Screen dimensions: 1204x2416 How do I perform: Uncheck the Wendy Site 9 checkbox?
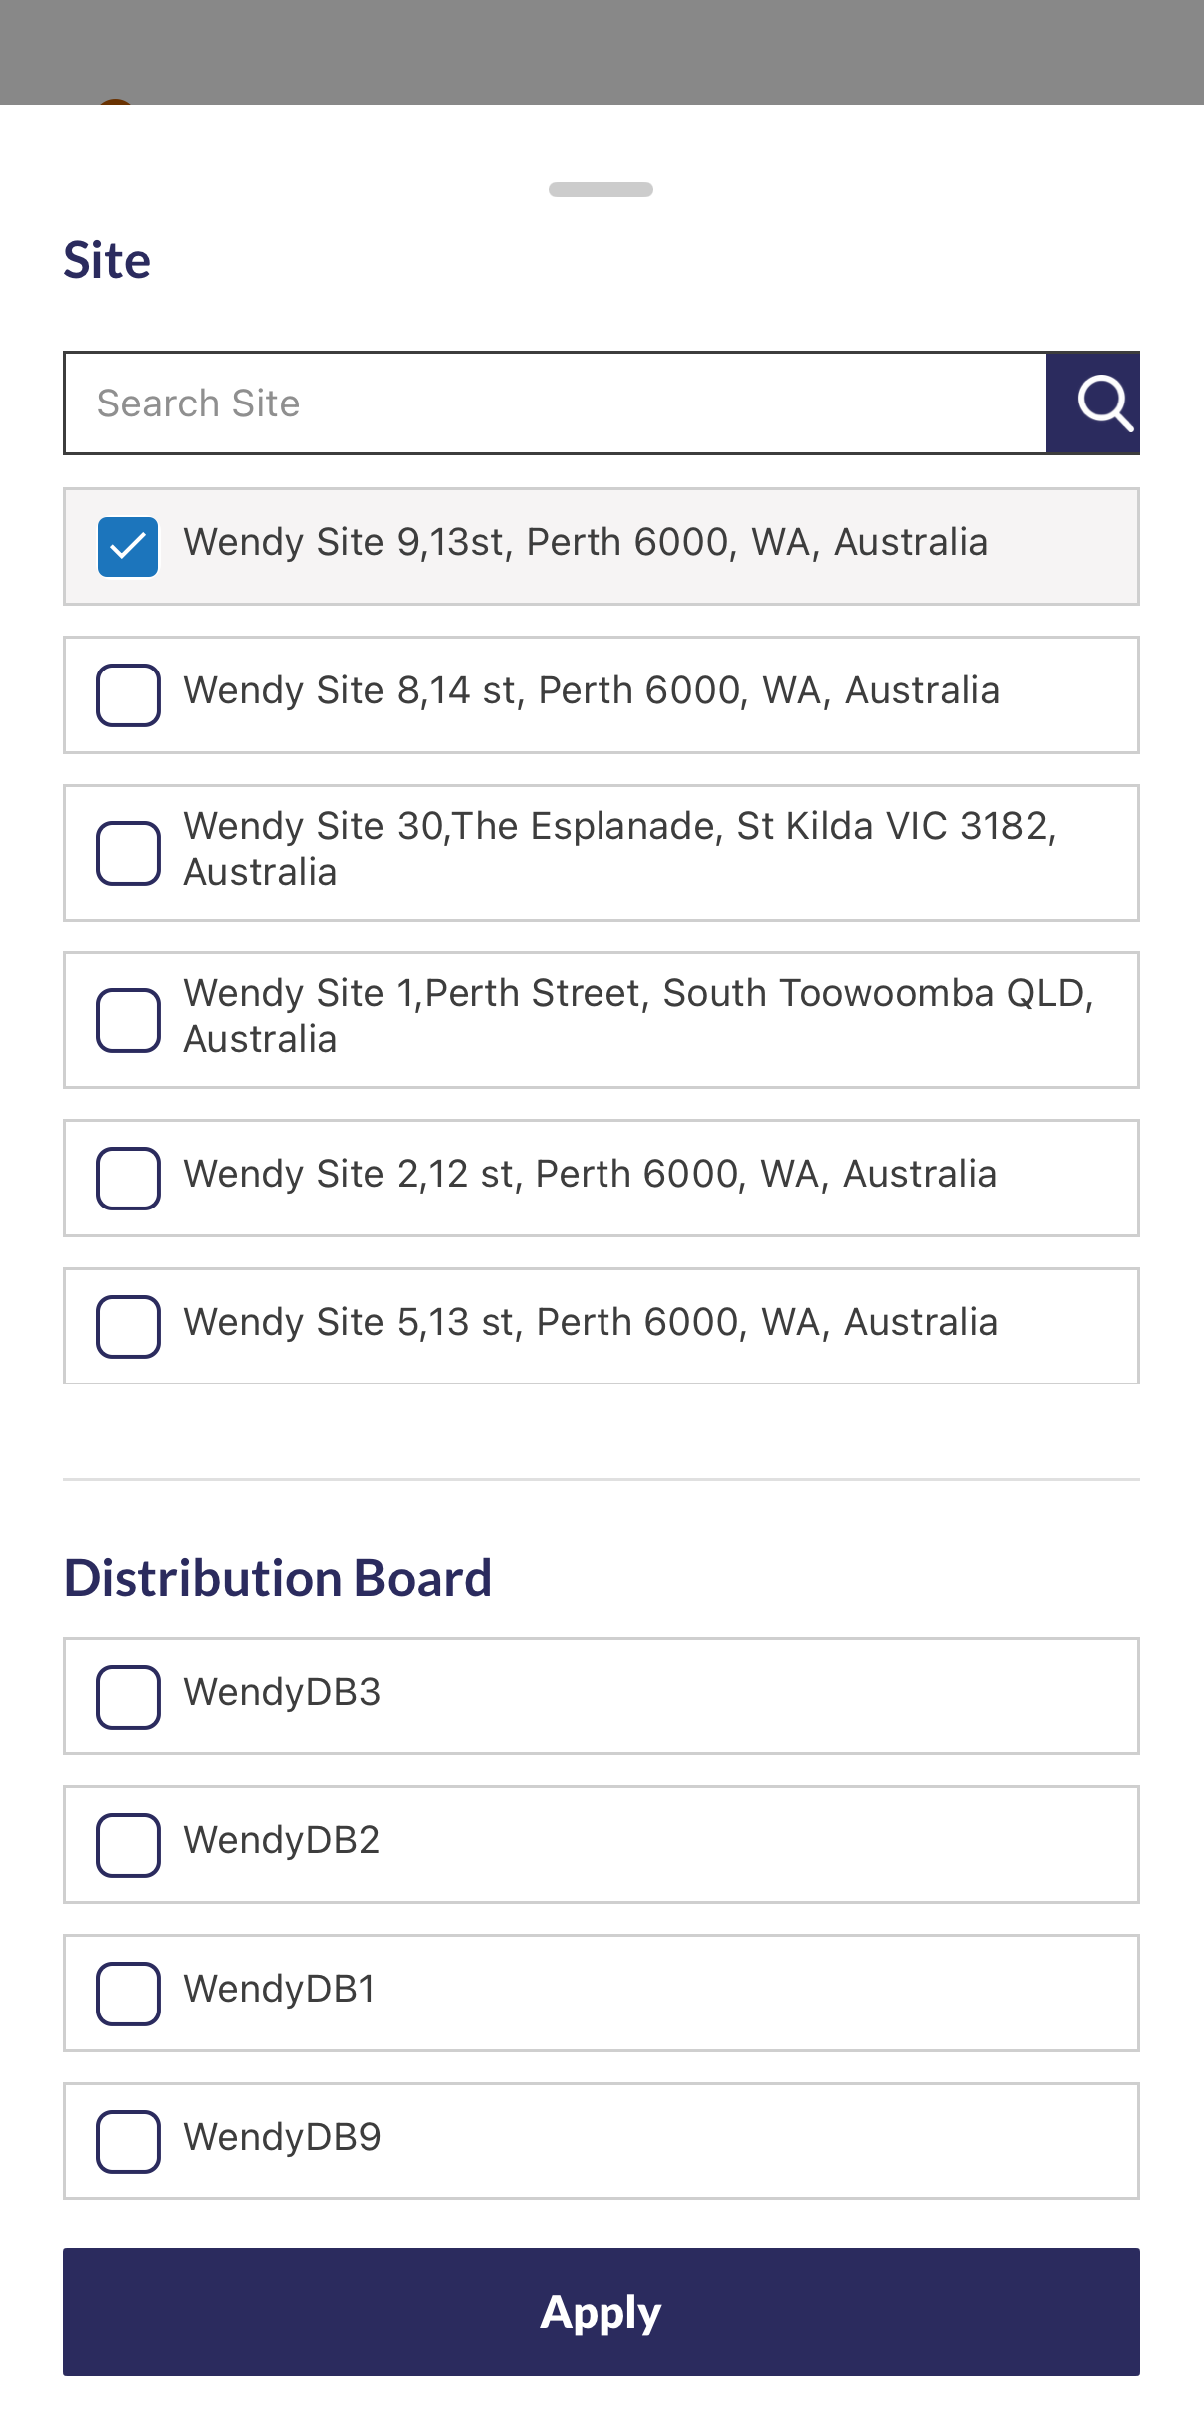pyautogui.click(x=128, y=547)
